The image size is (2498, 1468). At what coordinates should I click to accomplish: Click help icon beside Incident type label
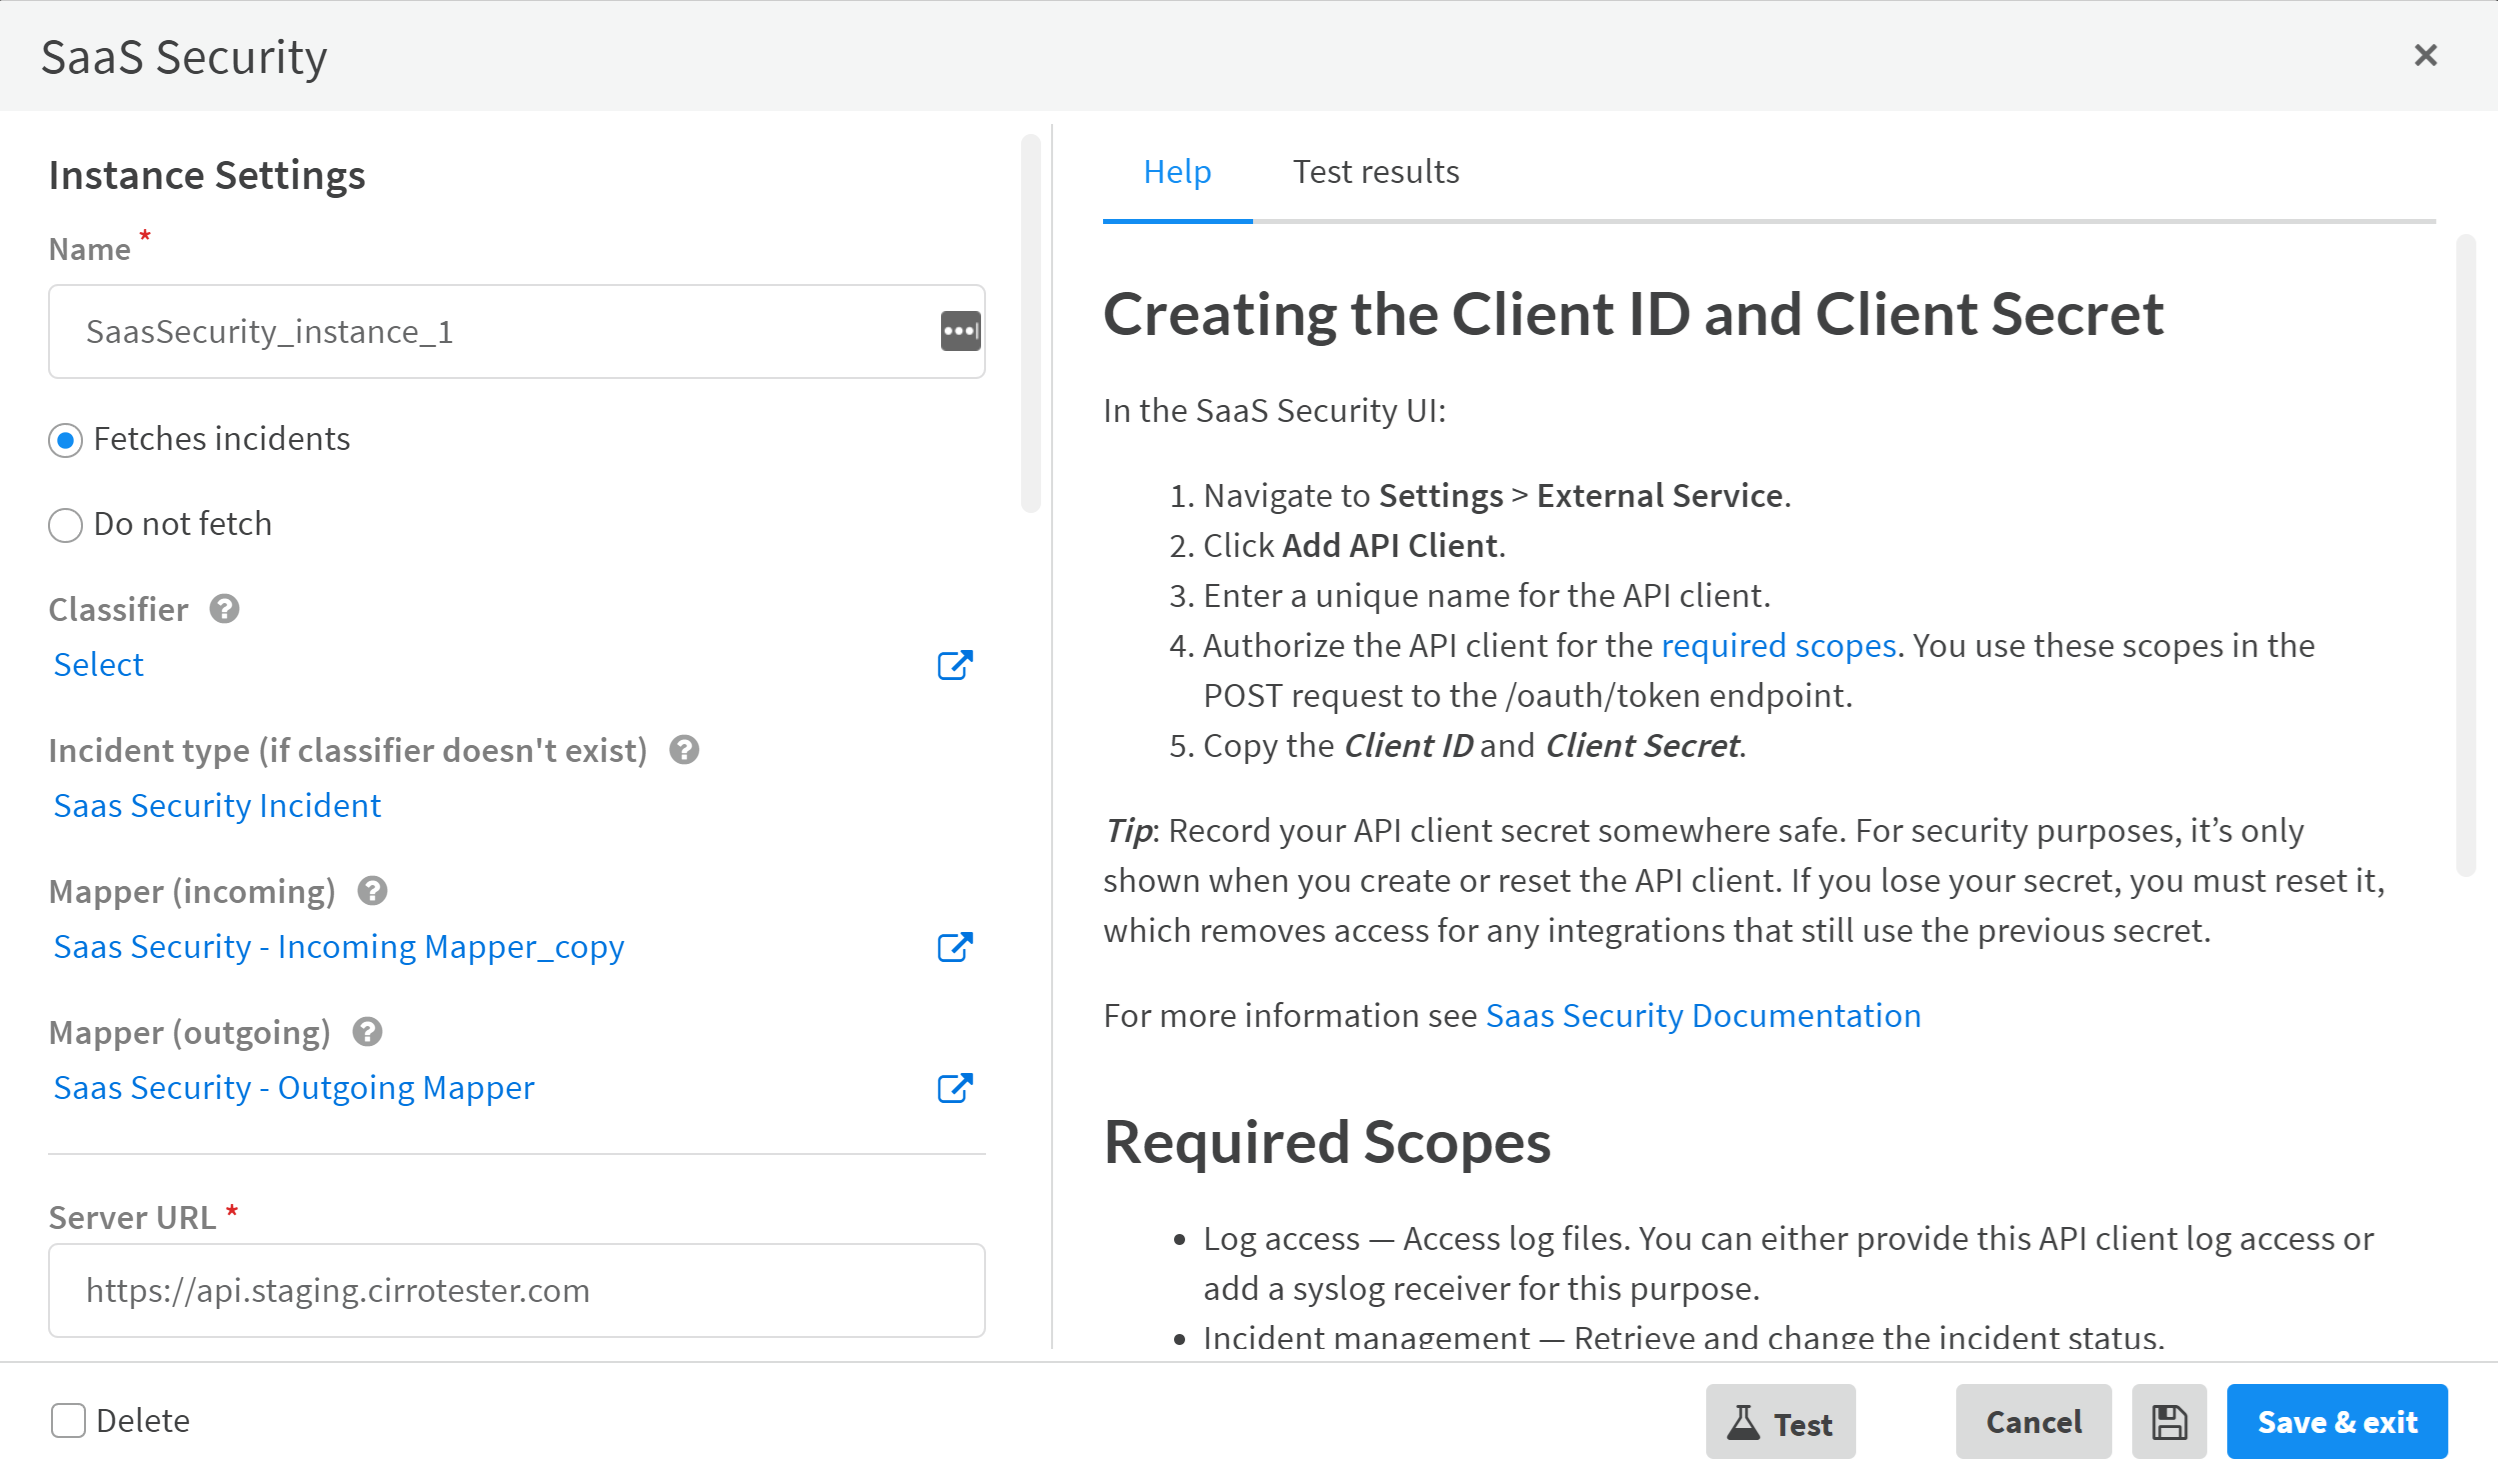tap(684, 750)
